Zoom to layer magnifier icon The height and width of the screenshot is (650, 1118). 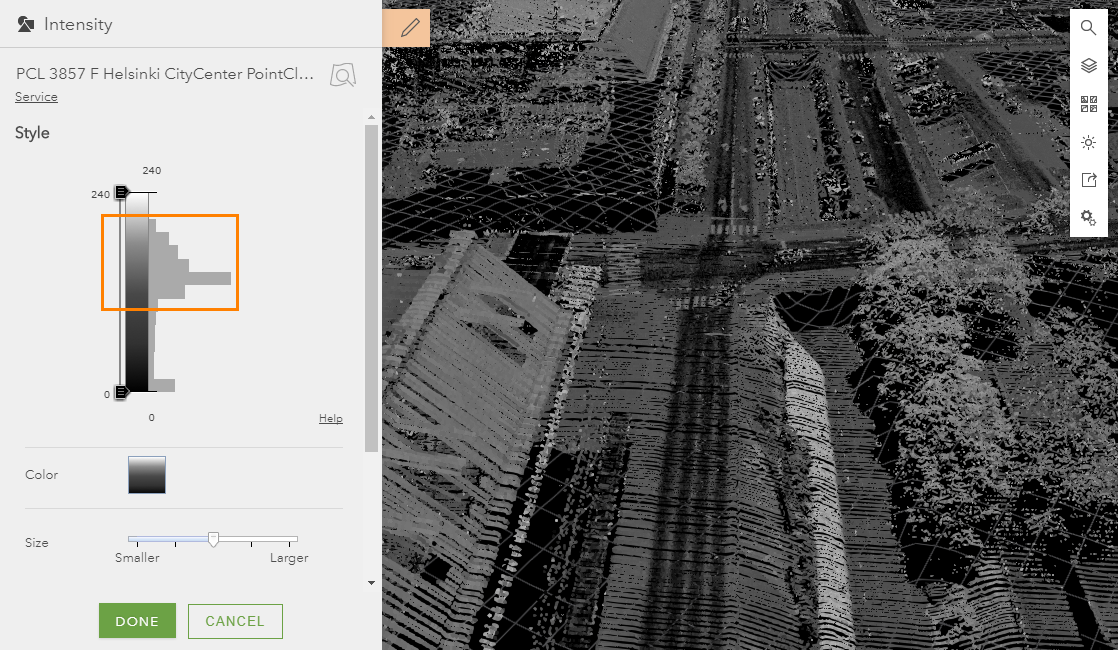(343, 75)
